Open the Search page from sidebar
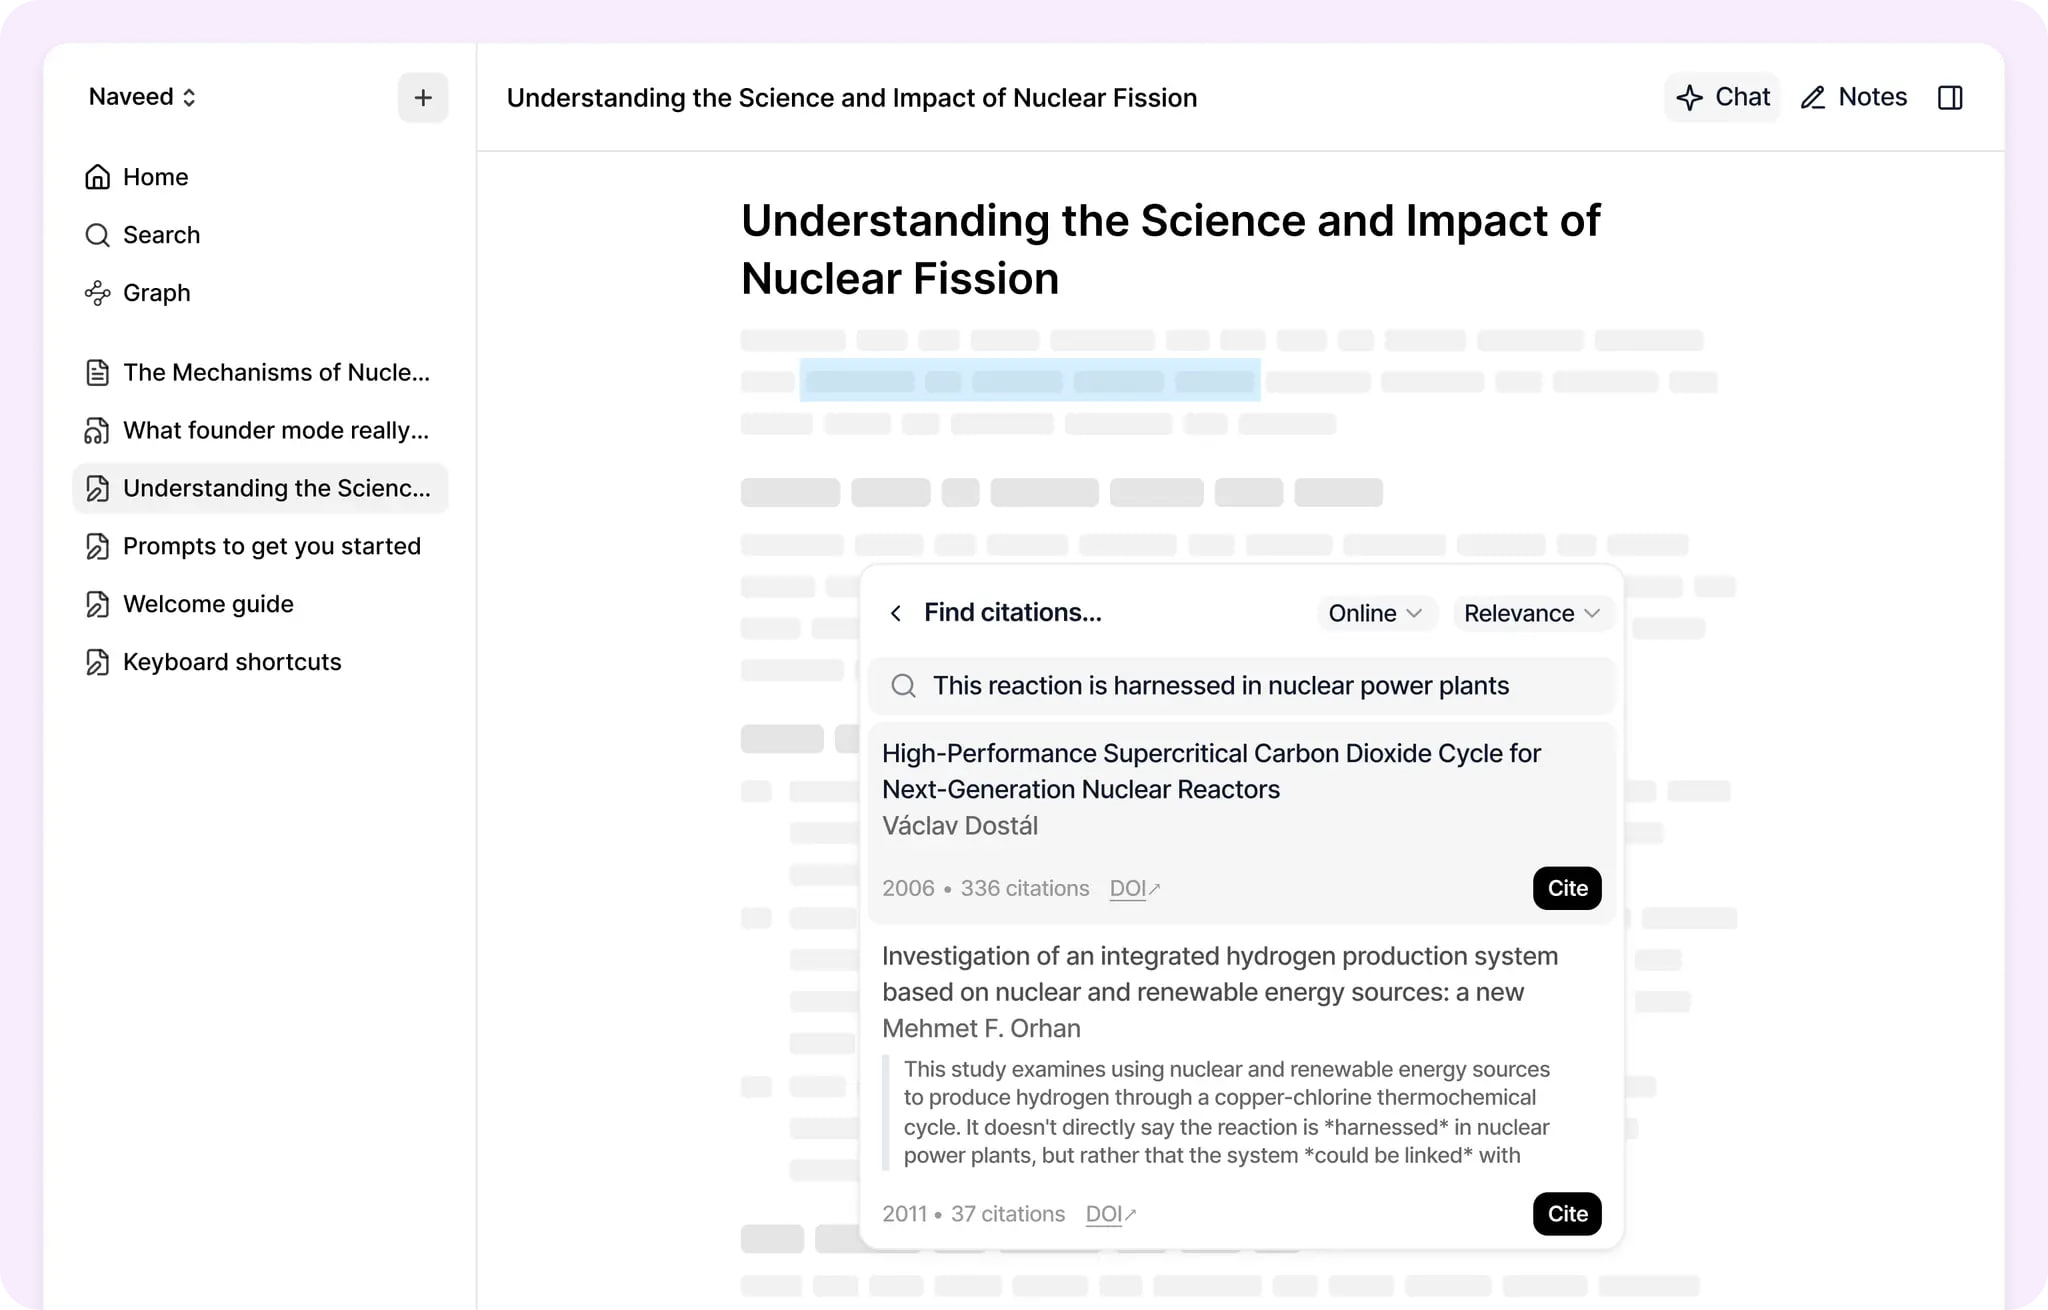 [x=161, y=234]
